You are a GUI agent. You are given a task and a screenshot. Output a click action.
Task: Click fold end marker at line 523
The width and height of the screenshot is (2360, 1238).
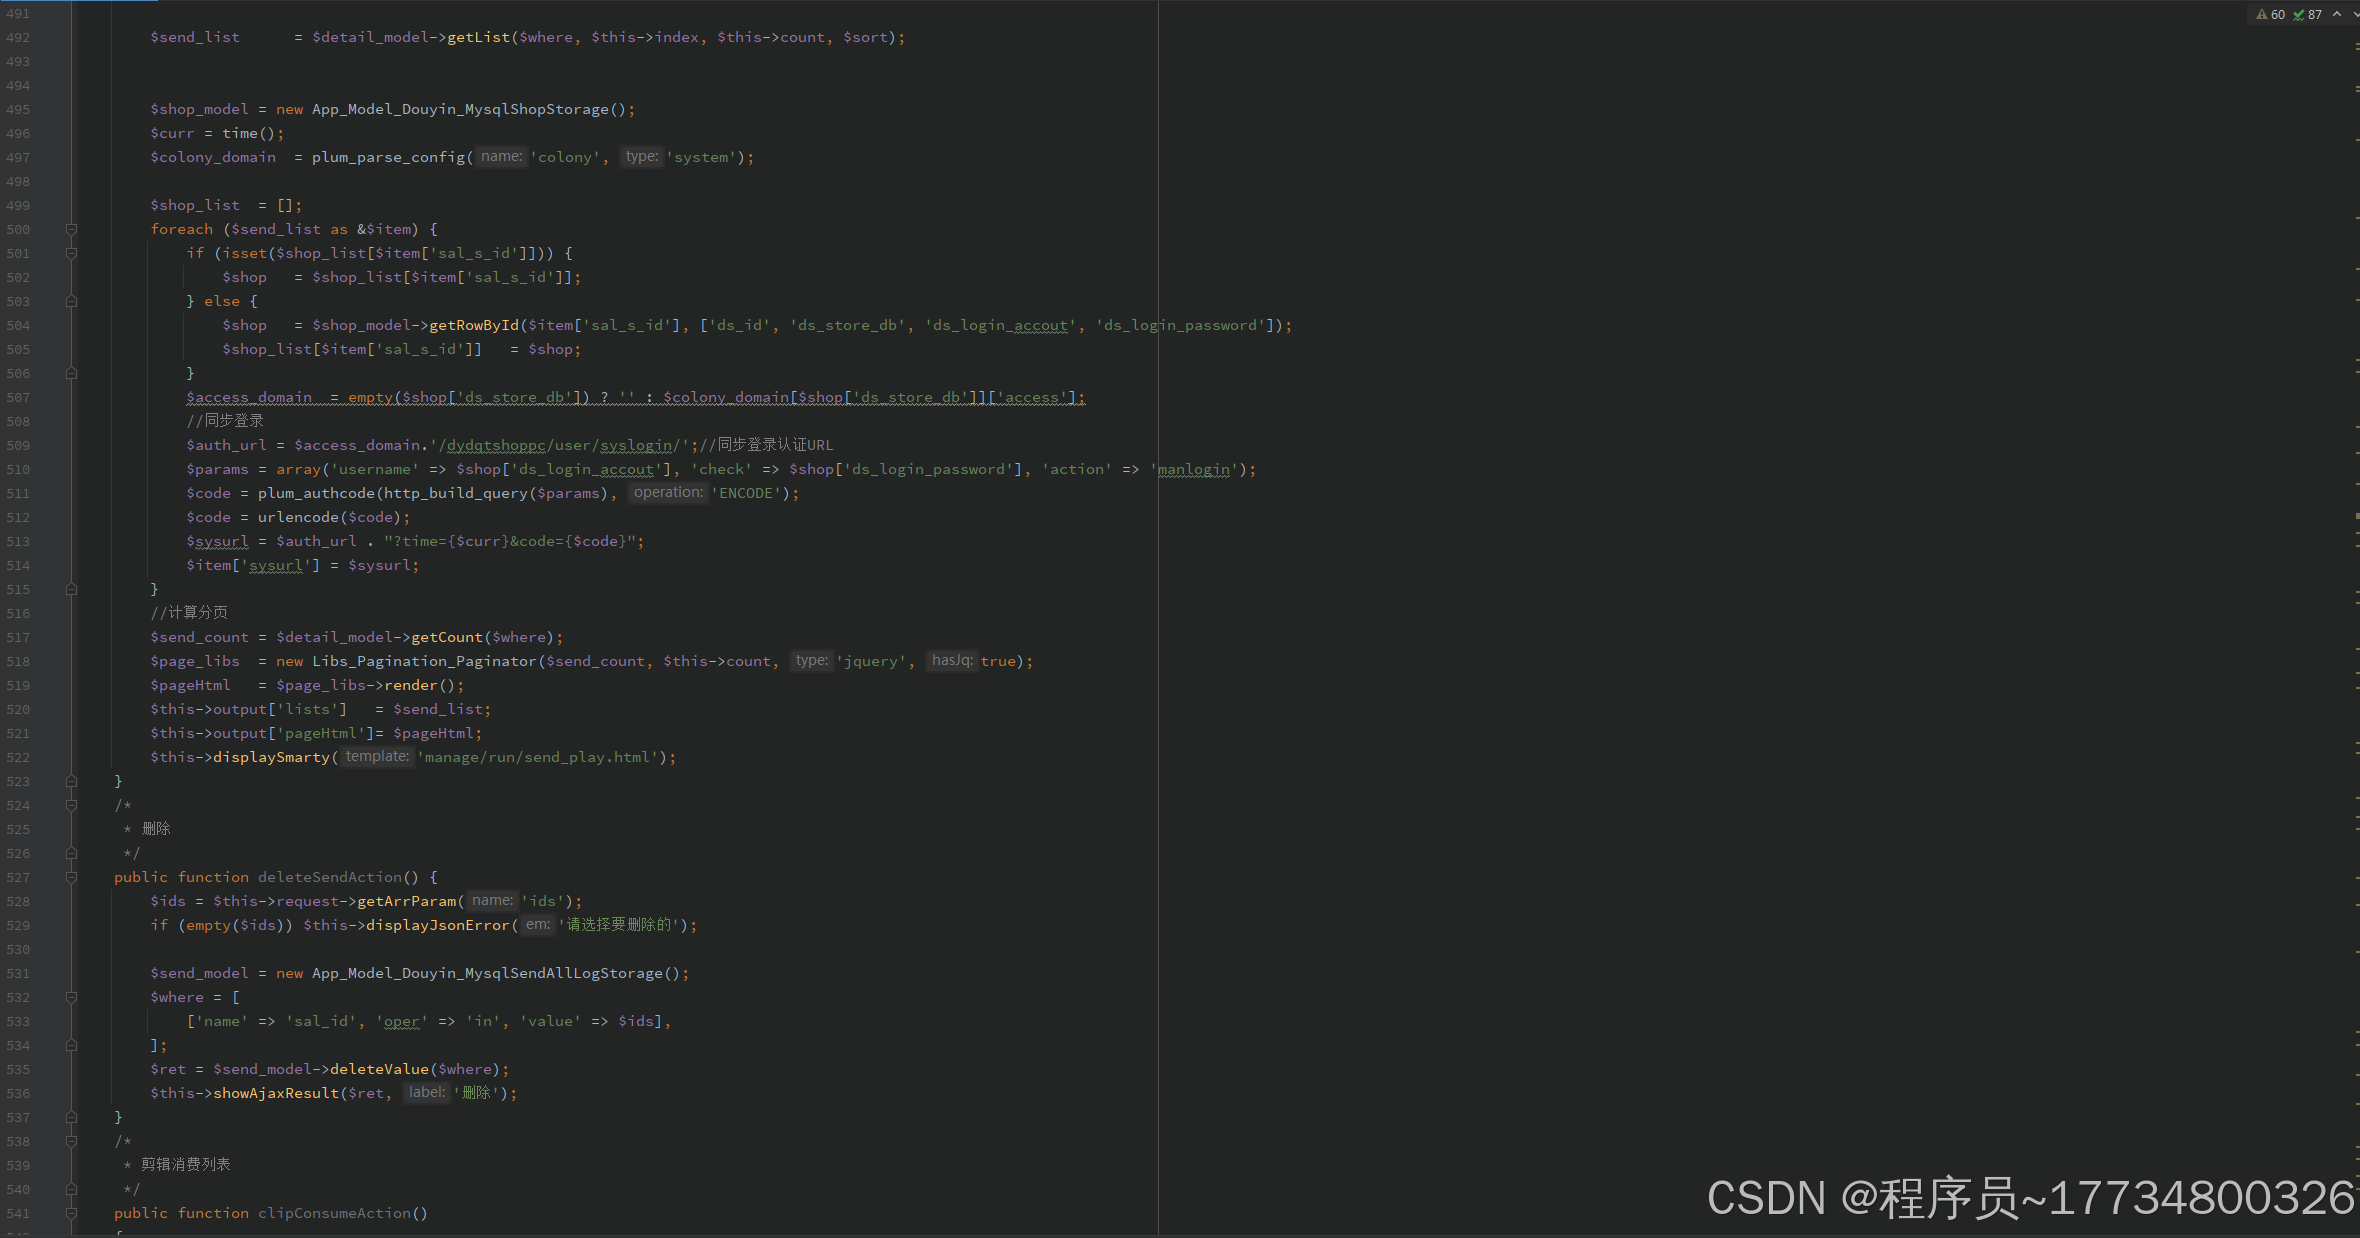click(71, 781)
